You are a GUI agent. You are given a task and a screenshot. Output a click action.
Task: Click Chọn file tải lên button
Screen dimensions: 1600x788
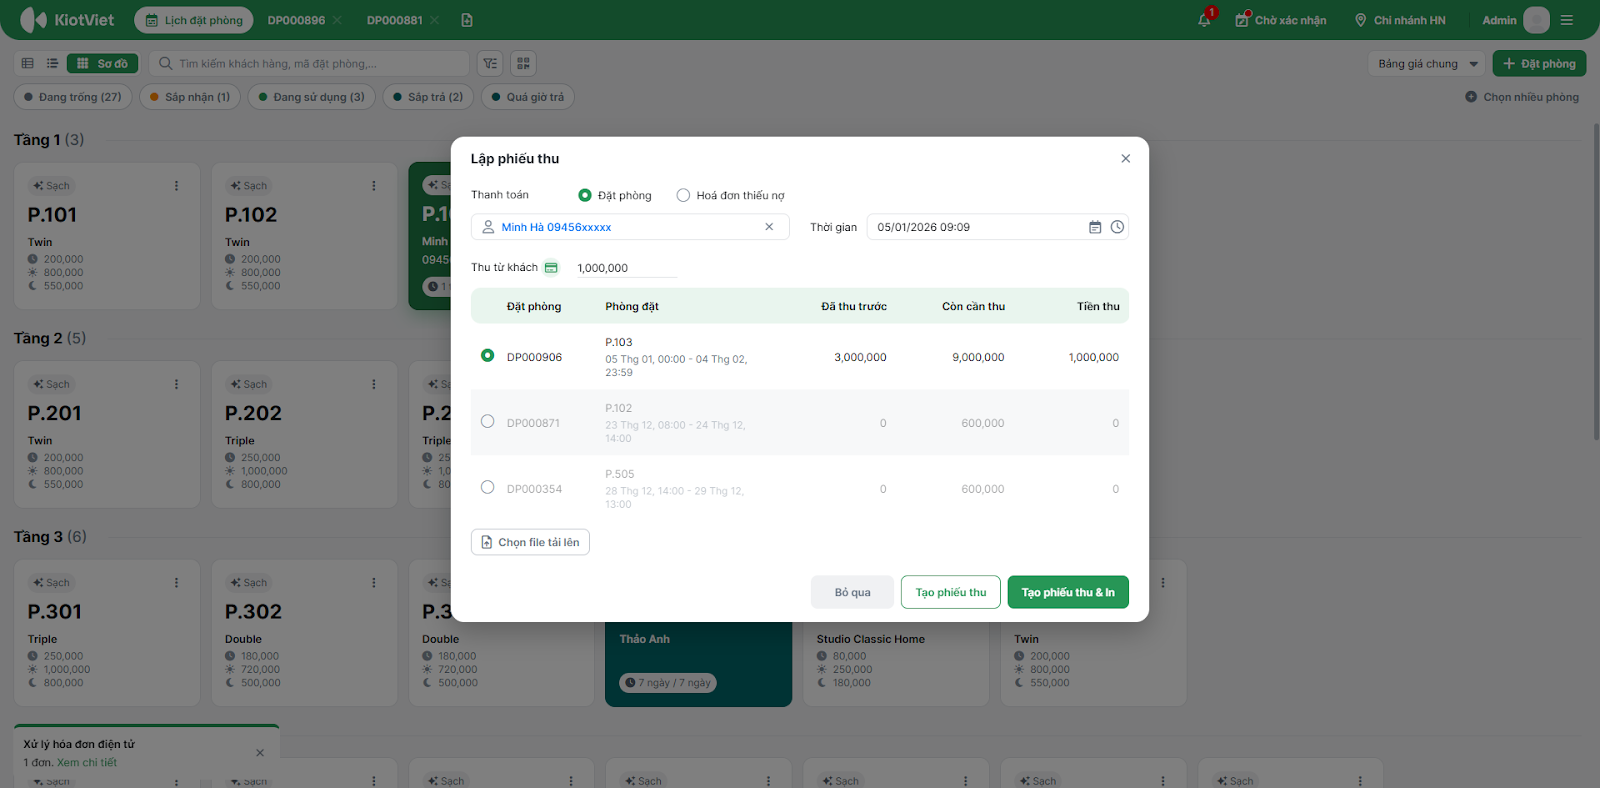530,542
